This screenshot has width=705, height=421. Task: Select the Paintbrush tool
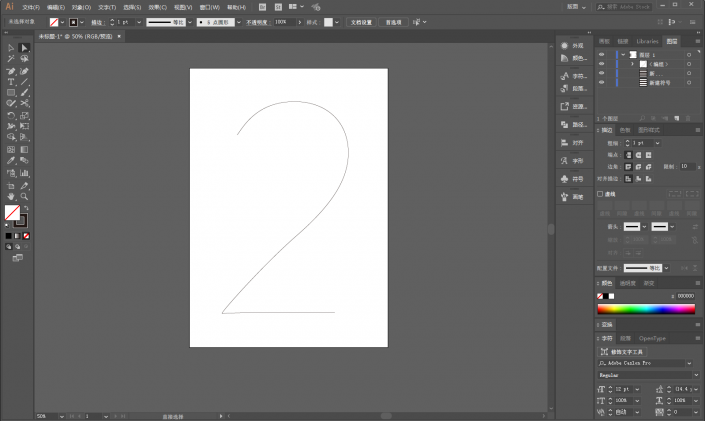tap(24, 93)
